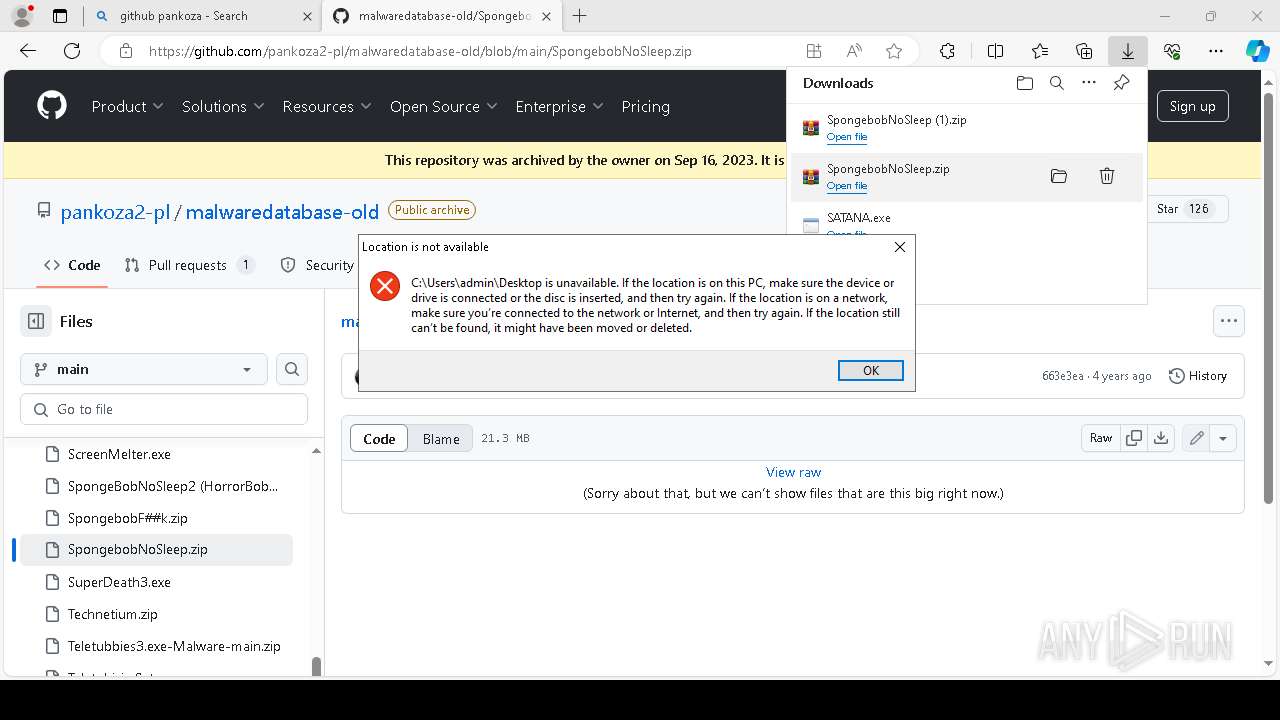The image size is (1280, 720).
Task: Delete SpongebobNoSleep.zip download entry
Action: pos(1107,176)
